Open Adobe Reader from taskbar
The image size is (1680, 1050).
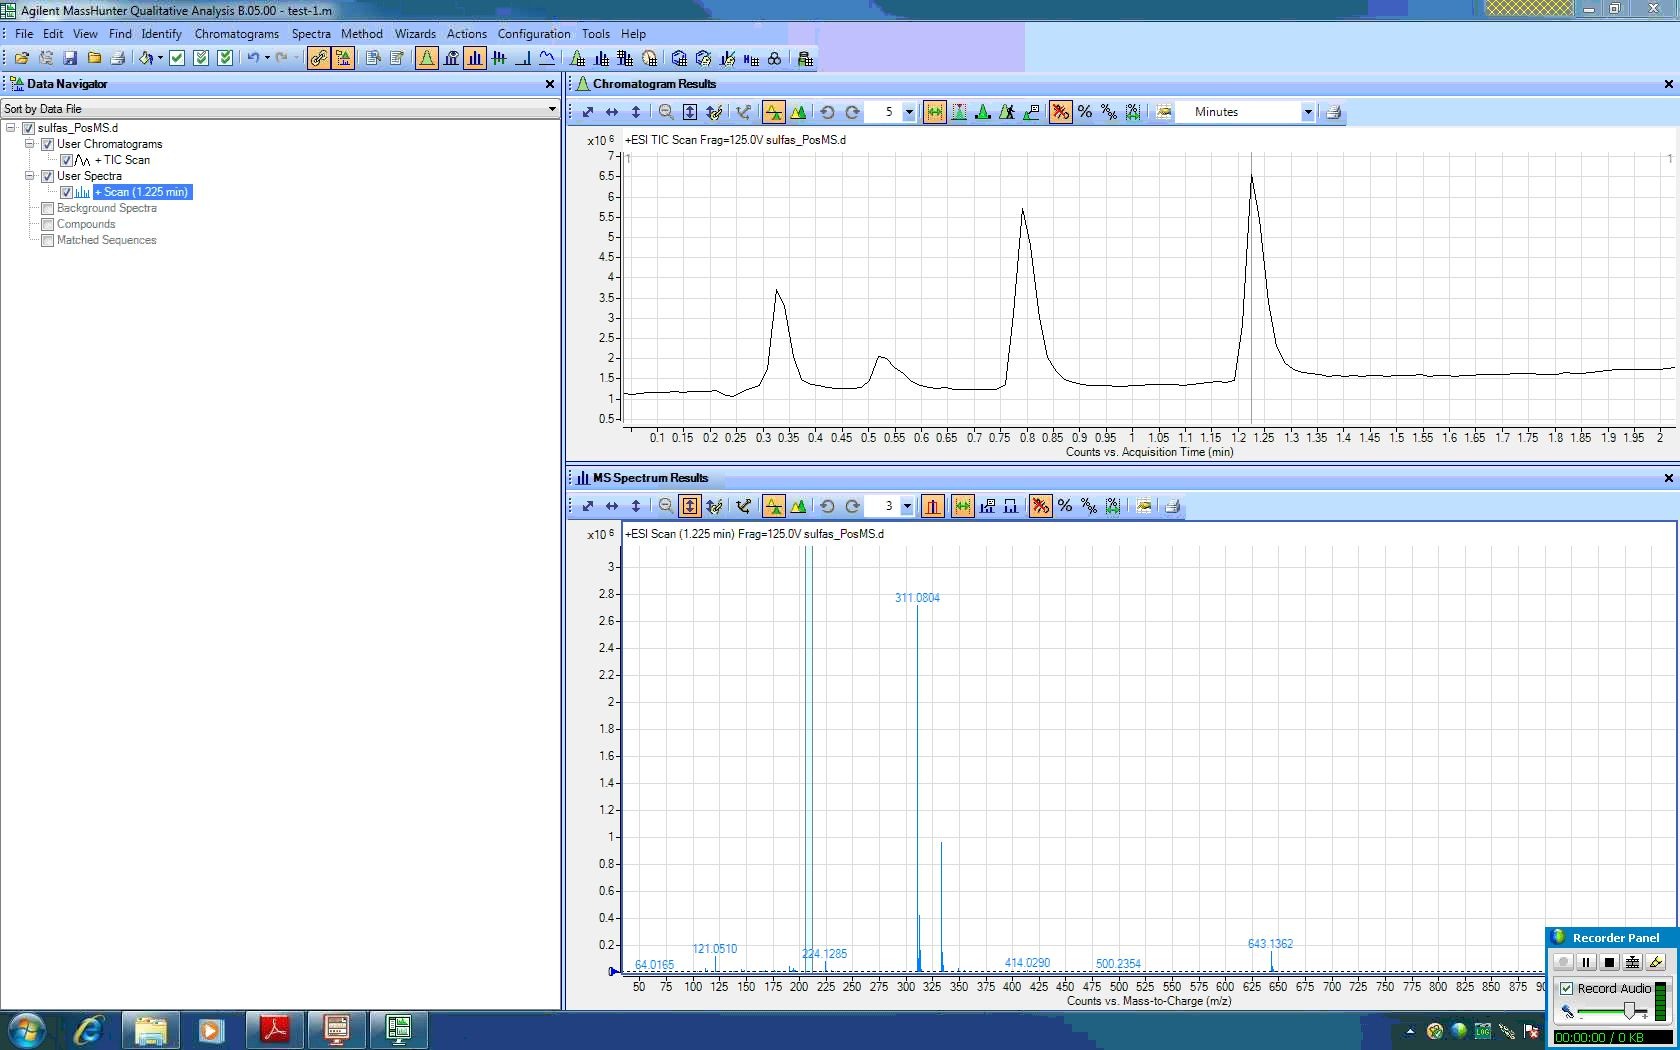[x=275, y=1030]
